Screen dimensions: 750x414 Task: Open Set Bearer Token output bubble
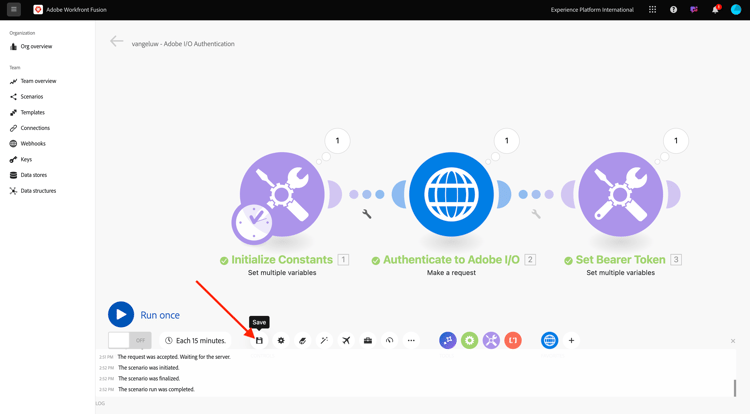pyautogui.click(x=676, y=141)
